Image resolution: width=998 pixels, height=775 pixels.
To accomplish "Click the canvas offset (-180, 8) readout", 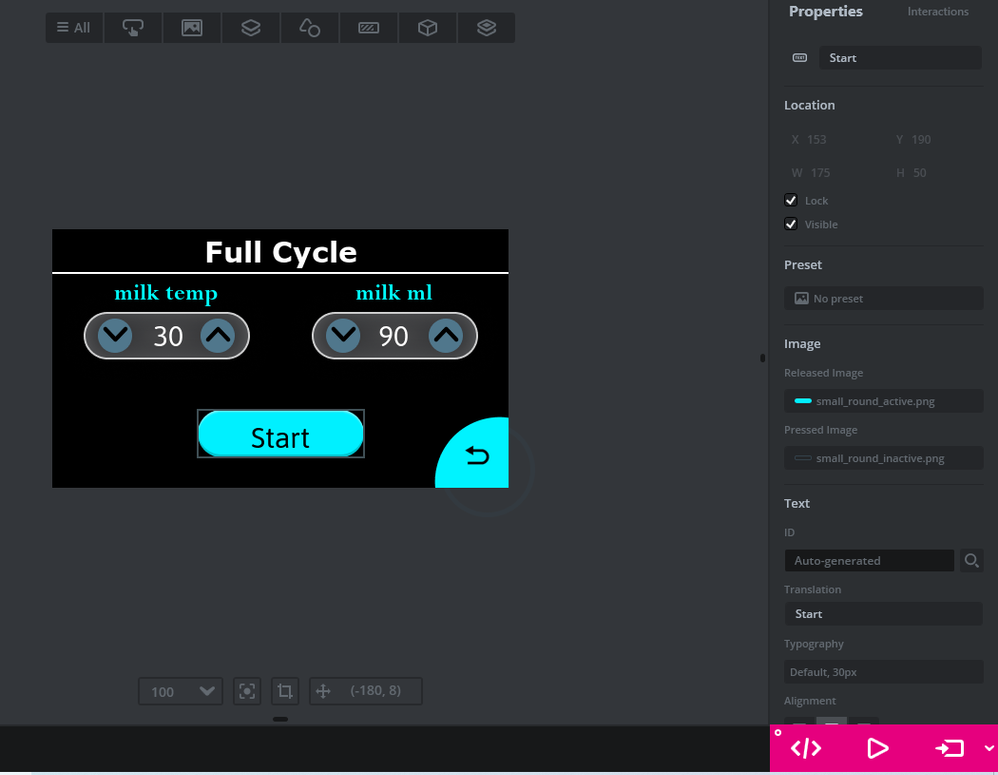I will [x=376, y=691].
